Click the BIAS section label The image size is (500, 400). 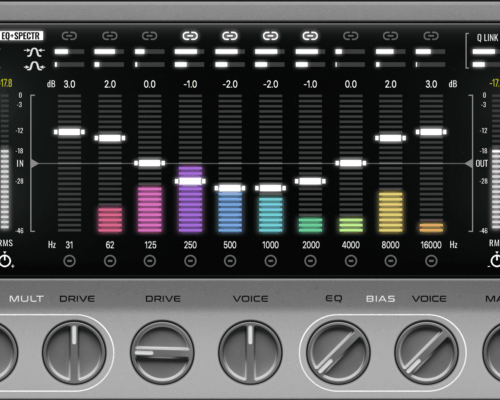point(381,299)
